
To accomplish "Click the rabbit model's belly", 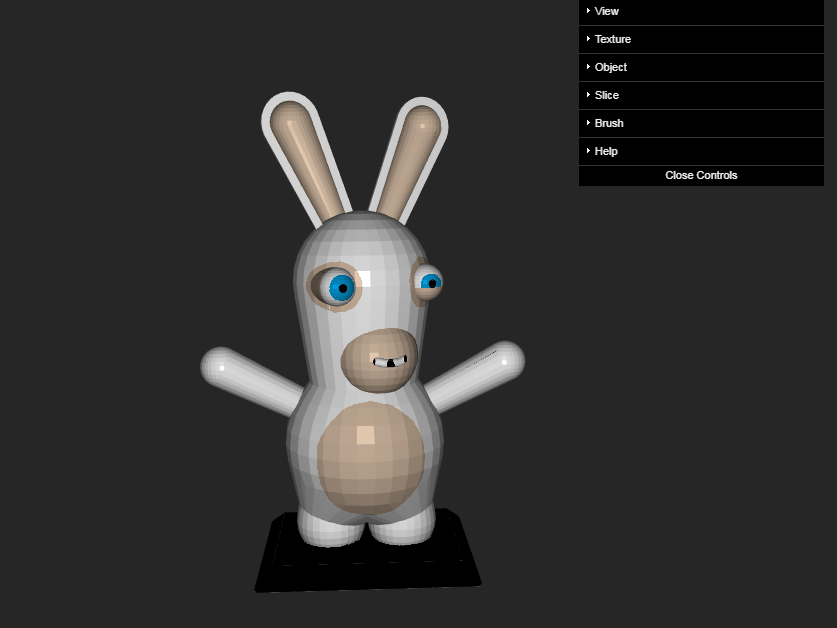I will point(370,458).
